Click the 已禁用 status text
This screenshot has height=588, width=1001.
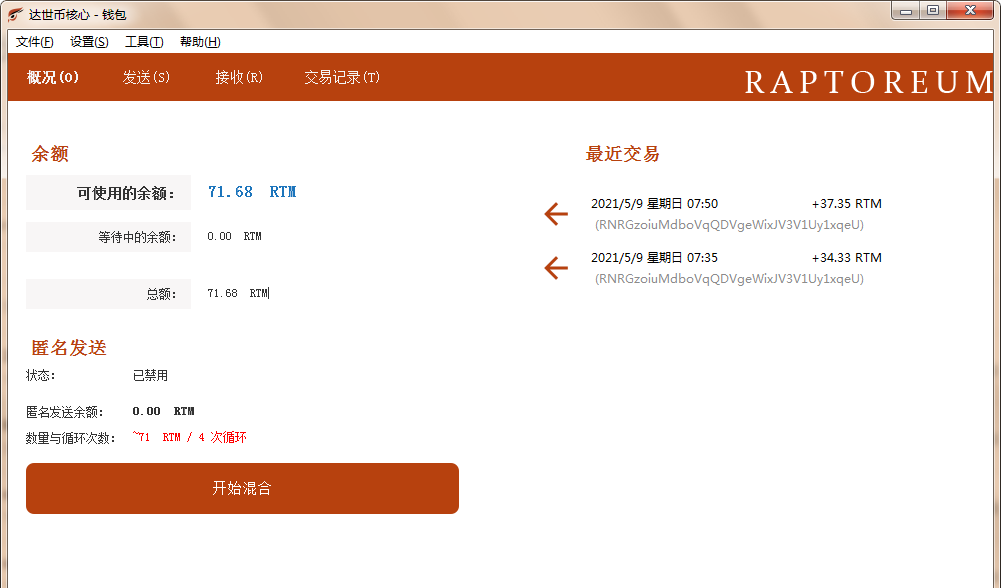151,375
